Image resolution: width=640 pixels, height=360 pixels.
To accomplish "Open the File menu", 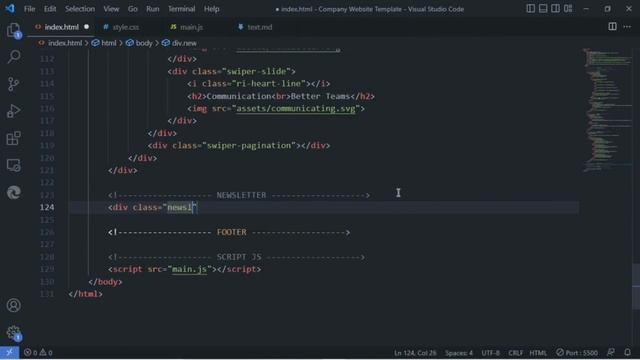I will coord(29,9).
